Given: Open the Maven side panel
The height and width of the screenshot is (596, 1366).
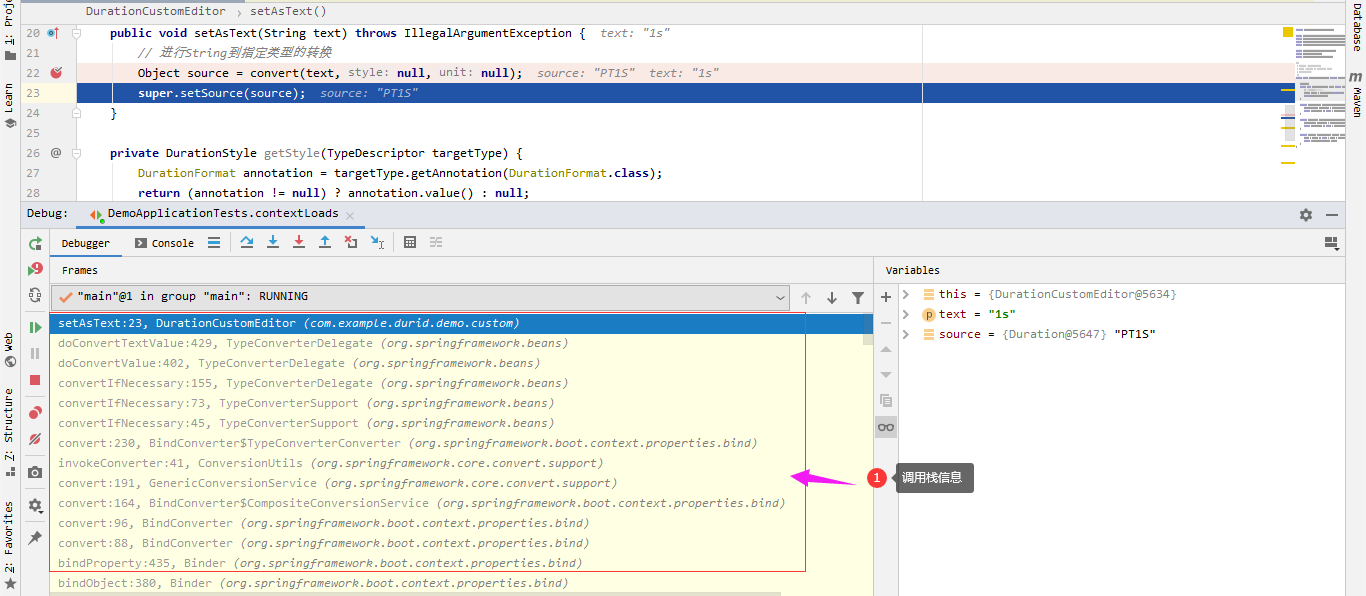Looking at the screenshot, I should coord(1356,96).
